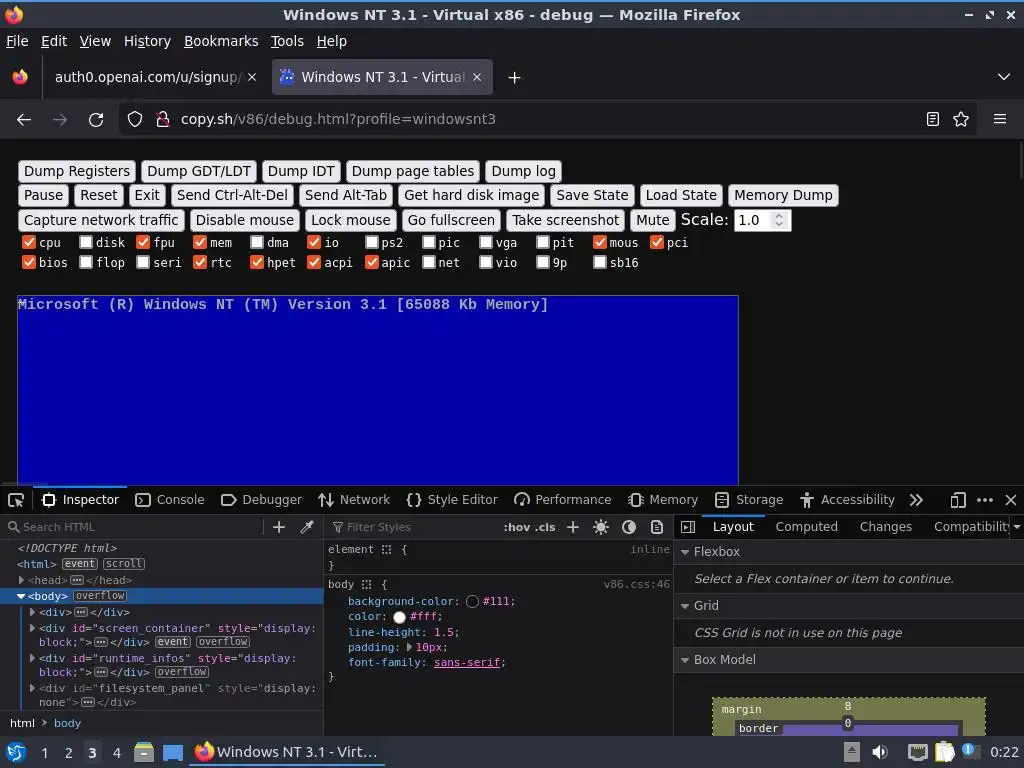Toggle light color scheme simulation sun icon
Image resolution: width=1024 pixels, height=768 pixels.
tap(601, 527)
